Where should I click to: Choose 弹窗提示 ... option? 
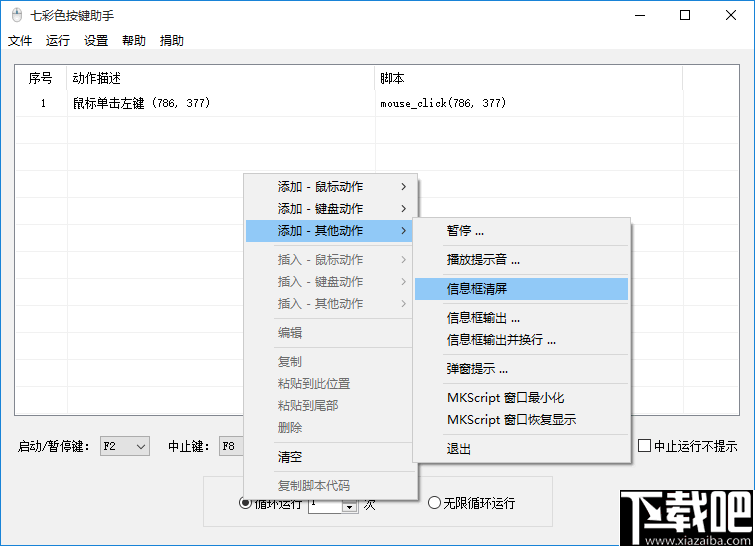521,369
